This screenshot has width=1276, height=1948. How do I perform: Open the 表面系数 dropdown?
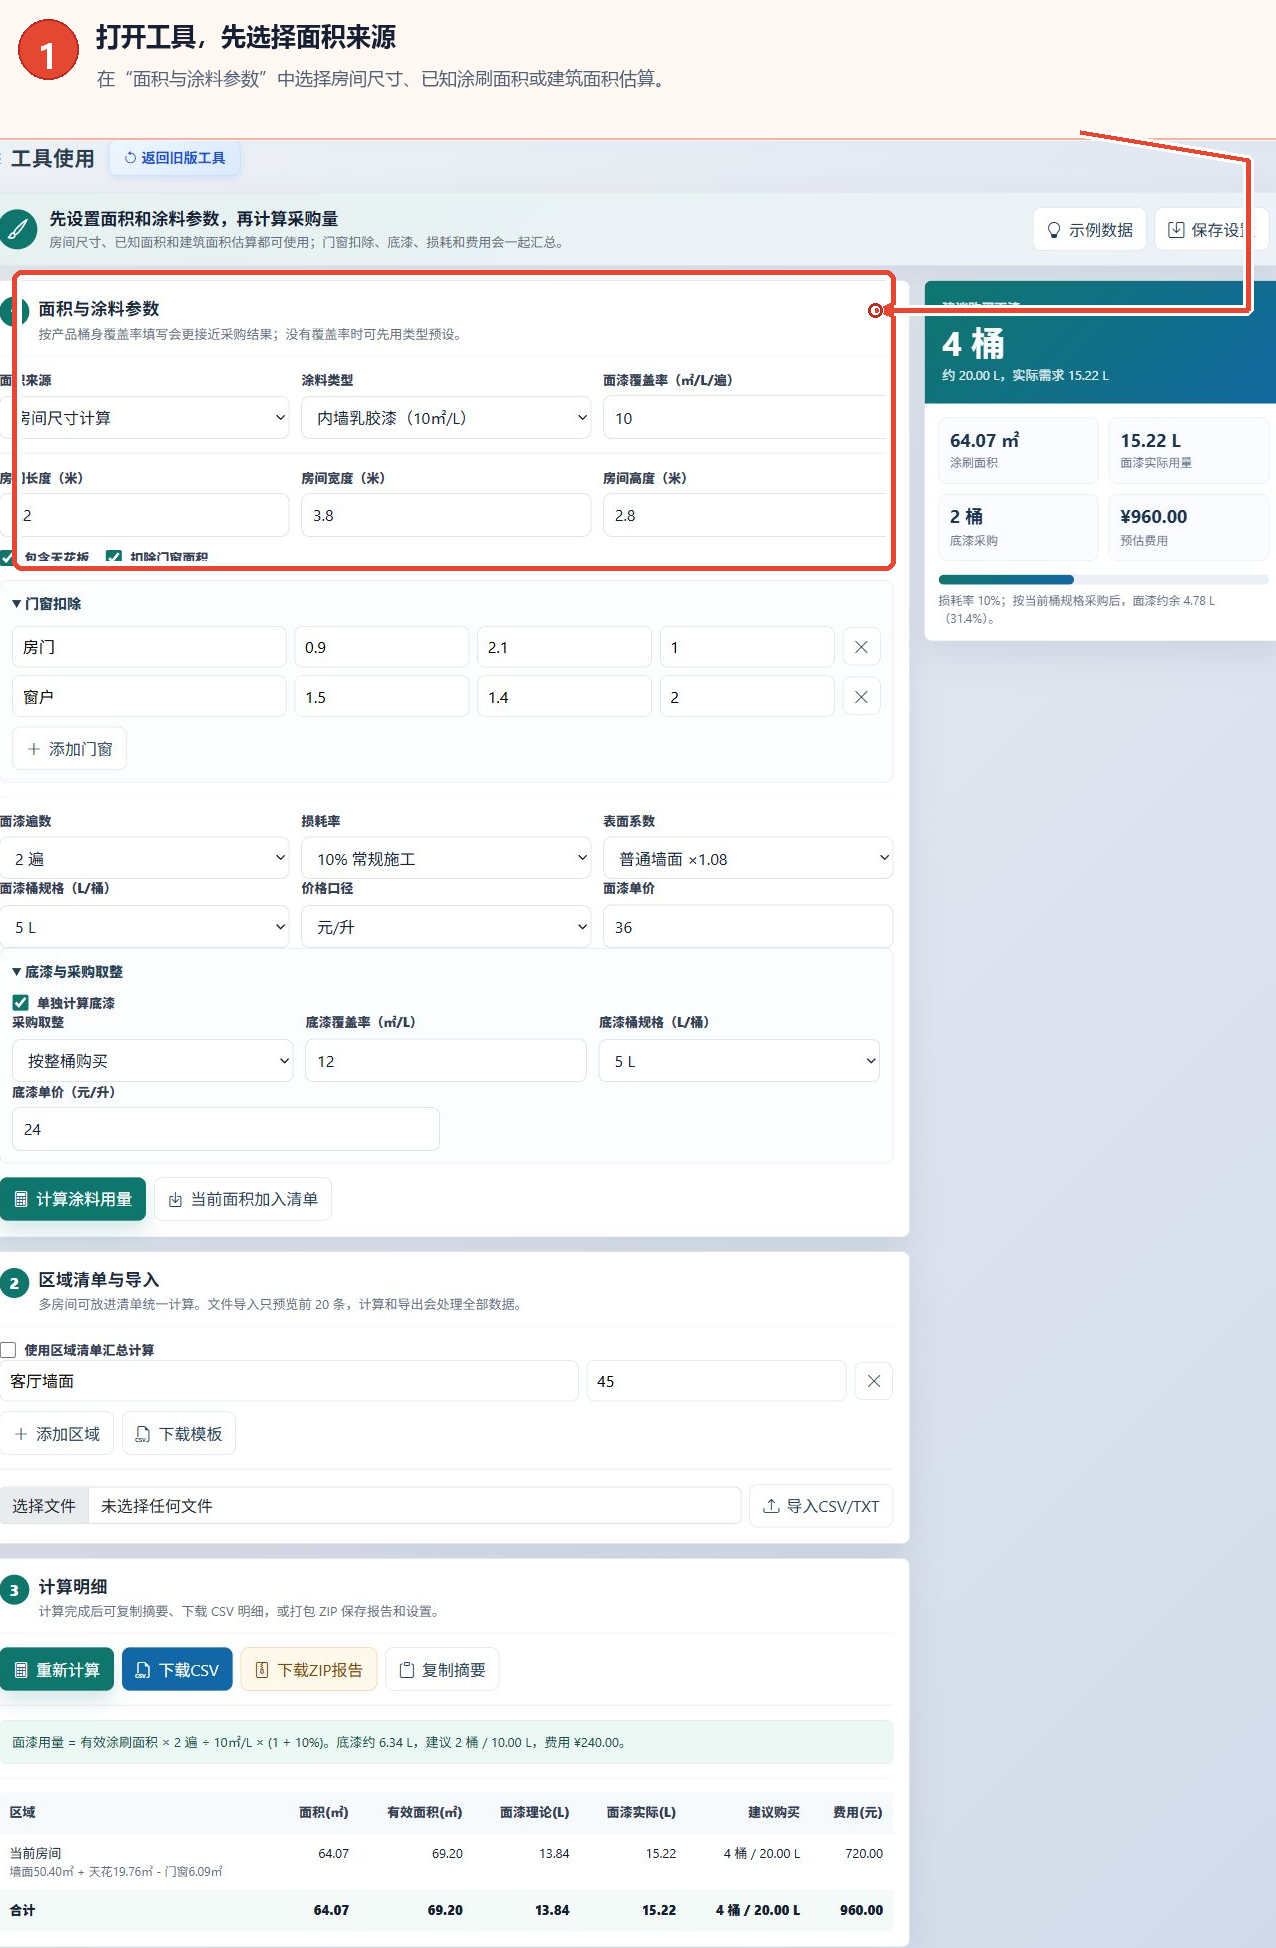[x=748, y=859]
